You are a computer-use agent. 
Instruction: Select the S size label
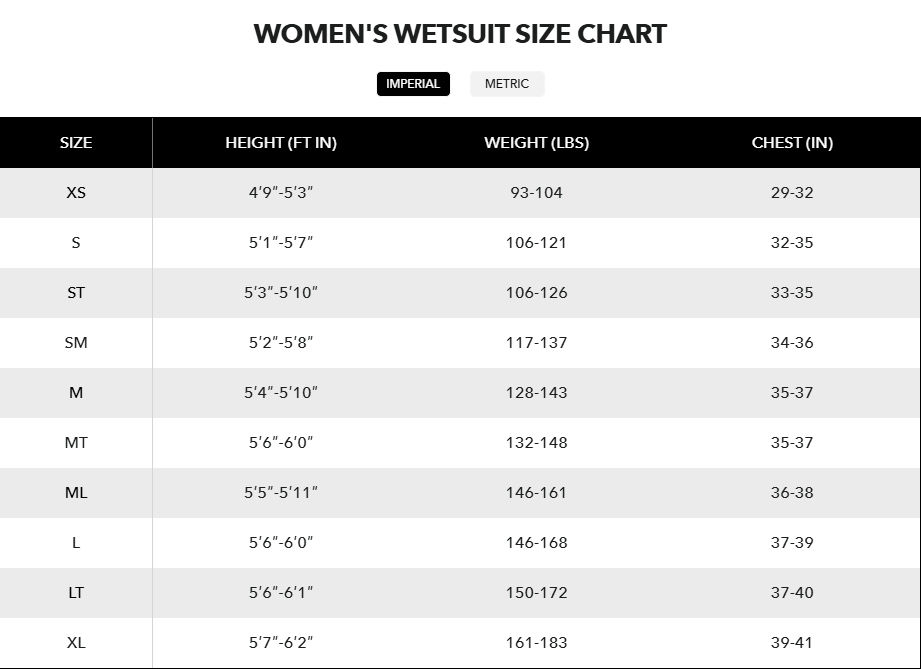pos(75,242)
